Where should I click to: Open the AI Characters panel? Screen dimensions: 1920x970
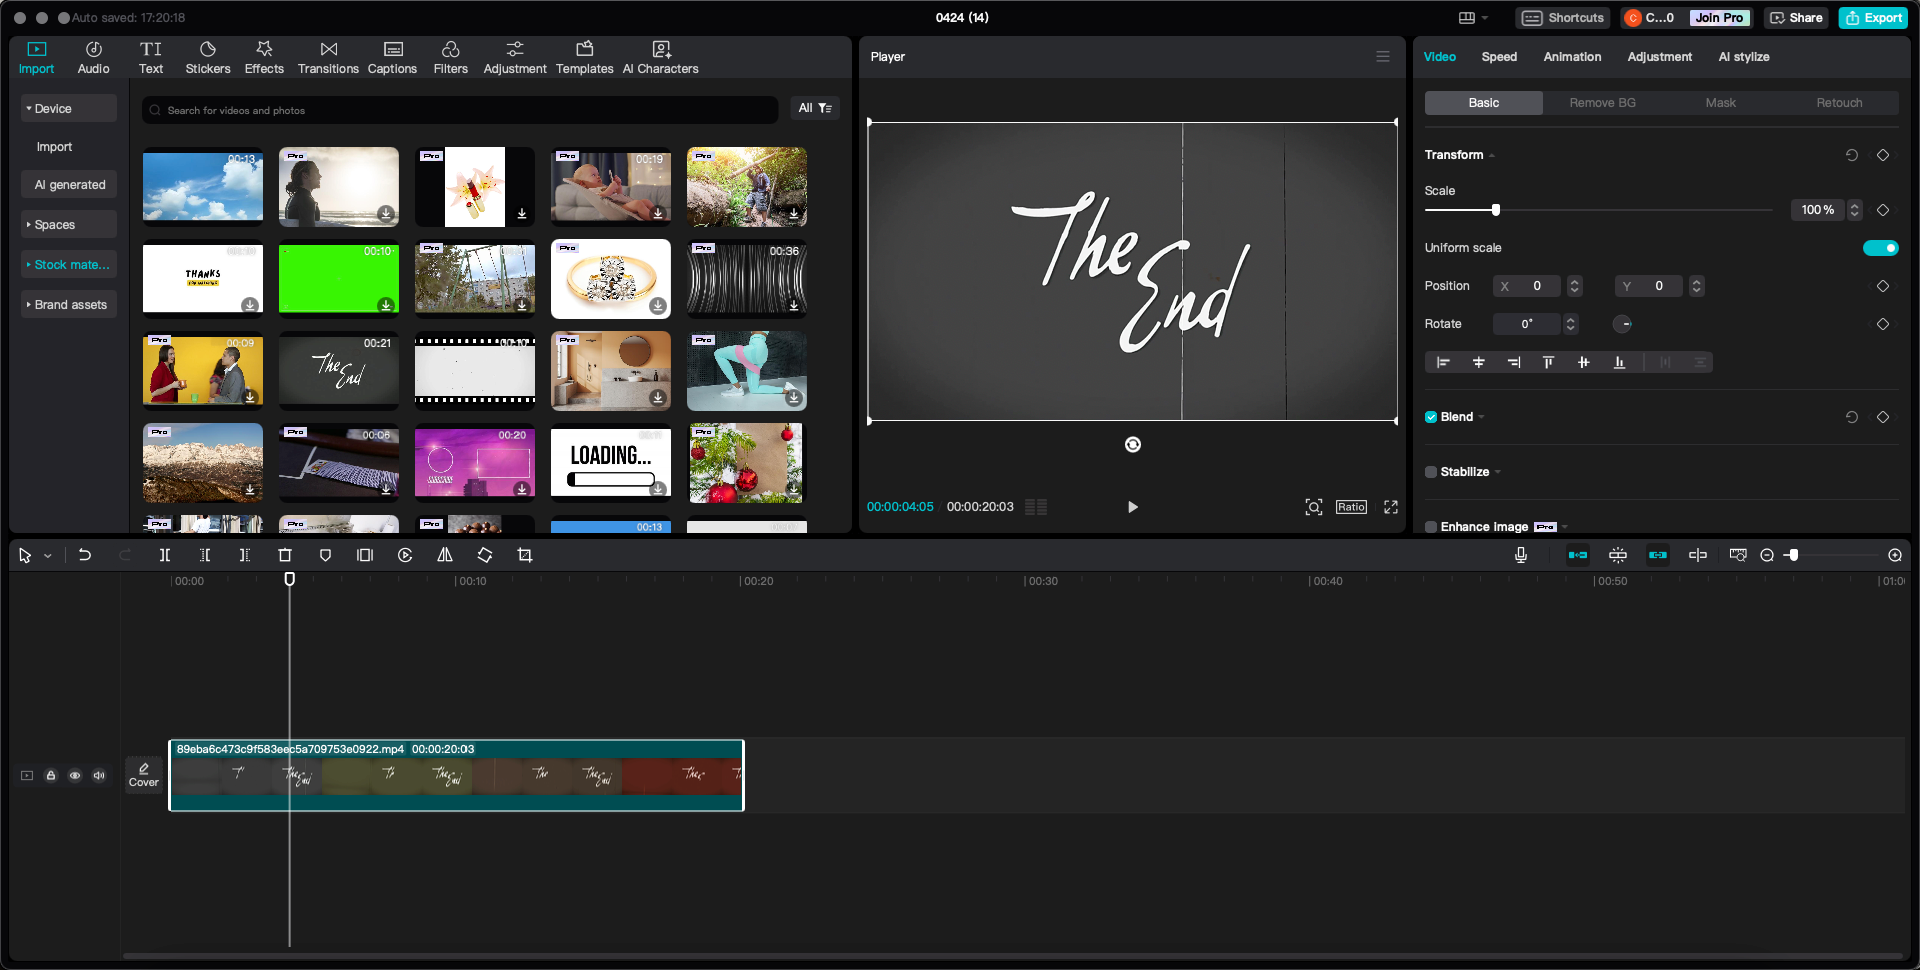click(x=660, y=56)
